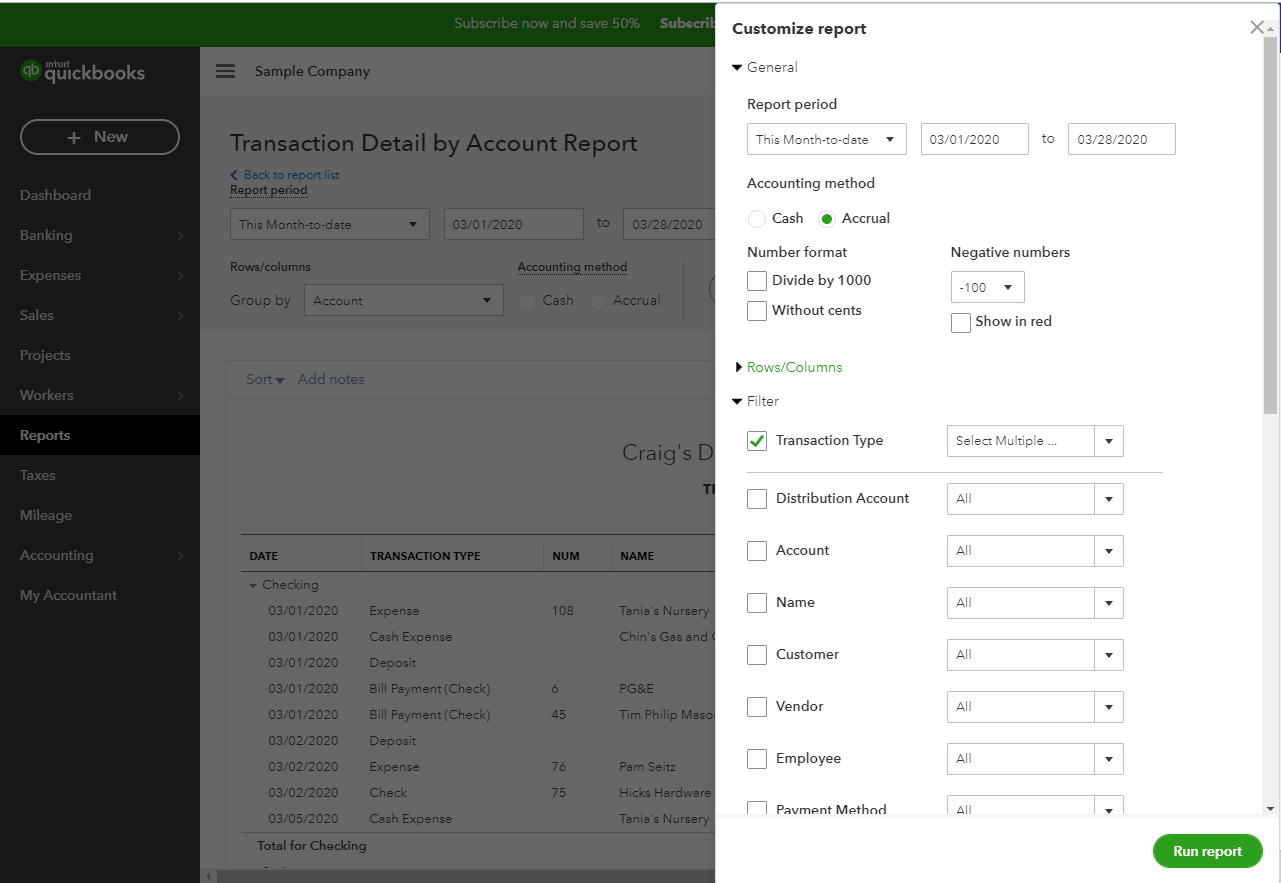The height and width of the screenshot is (883, 1281).
Task: Click Hicks Hardware check row
Action: pyautogui.click(x=480, y=793)
